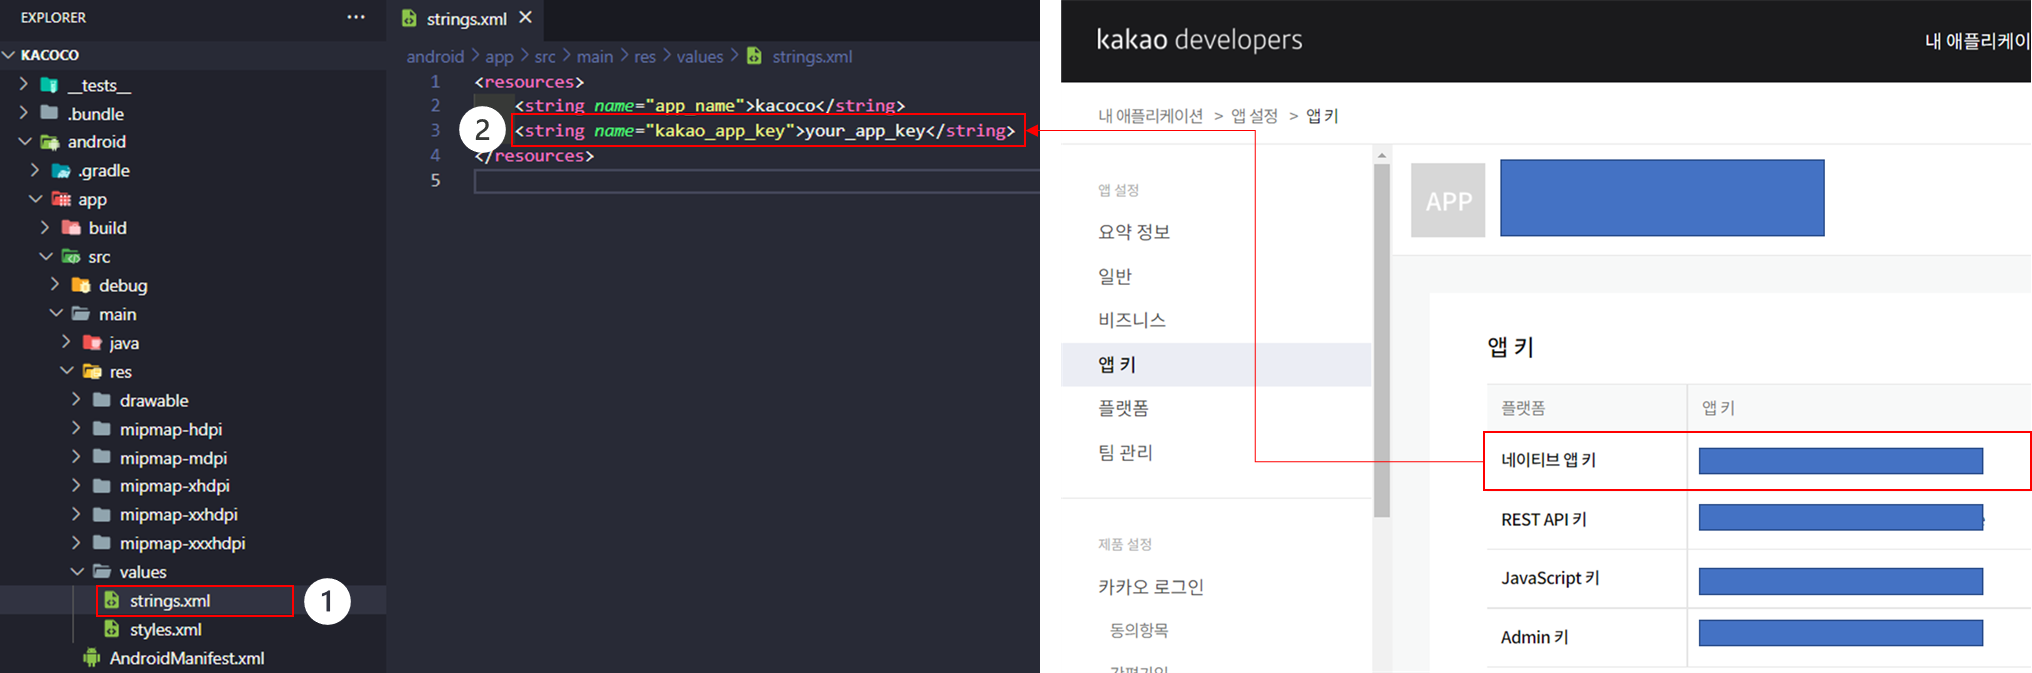
Task: Click the strings.xml file icon in tree
Action: (112, 600)
